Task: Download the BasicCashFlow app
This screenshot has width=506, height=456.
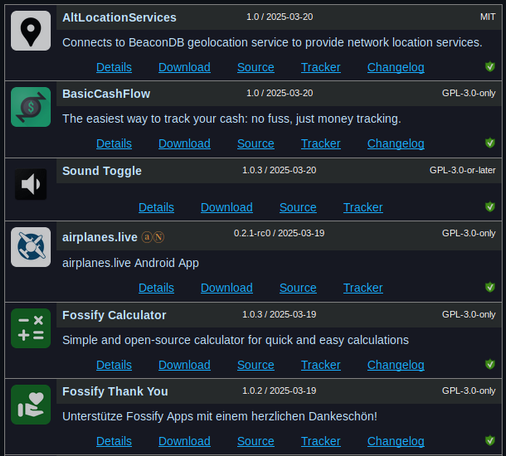Action: [184, 144]
